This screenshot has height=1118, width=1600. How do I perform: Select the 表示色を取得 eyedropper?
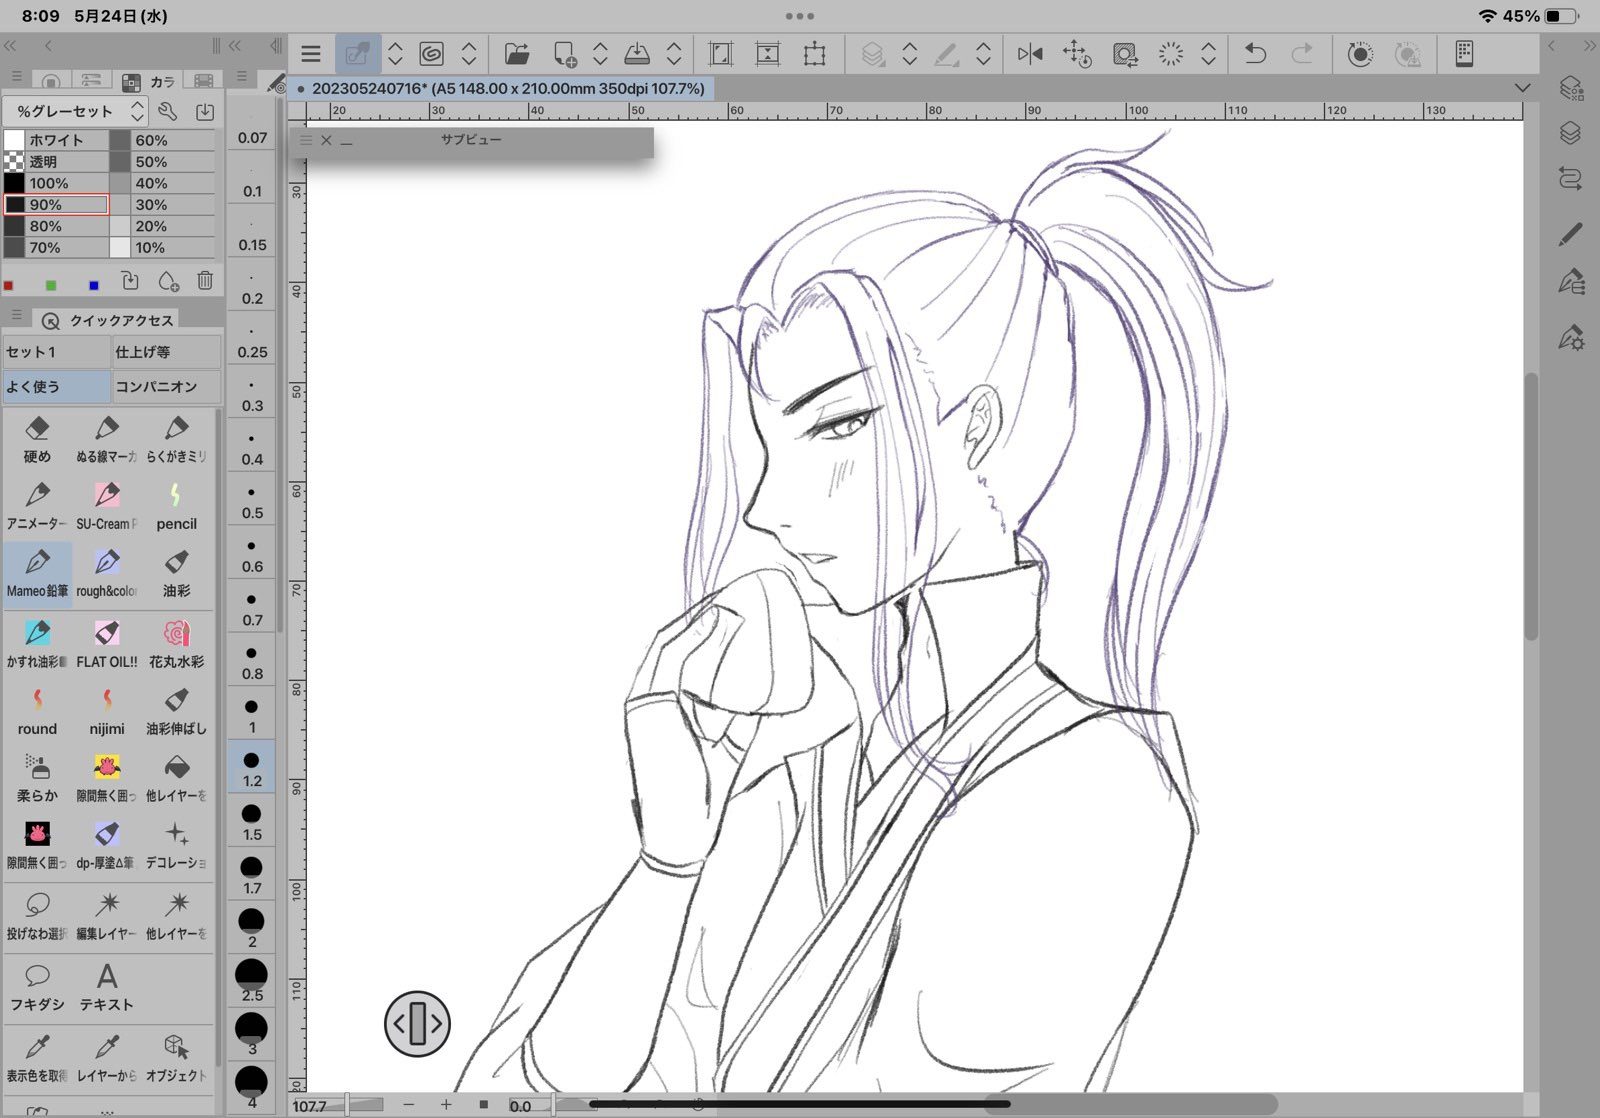[37, 1058]
